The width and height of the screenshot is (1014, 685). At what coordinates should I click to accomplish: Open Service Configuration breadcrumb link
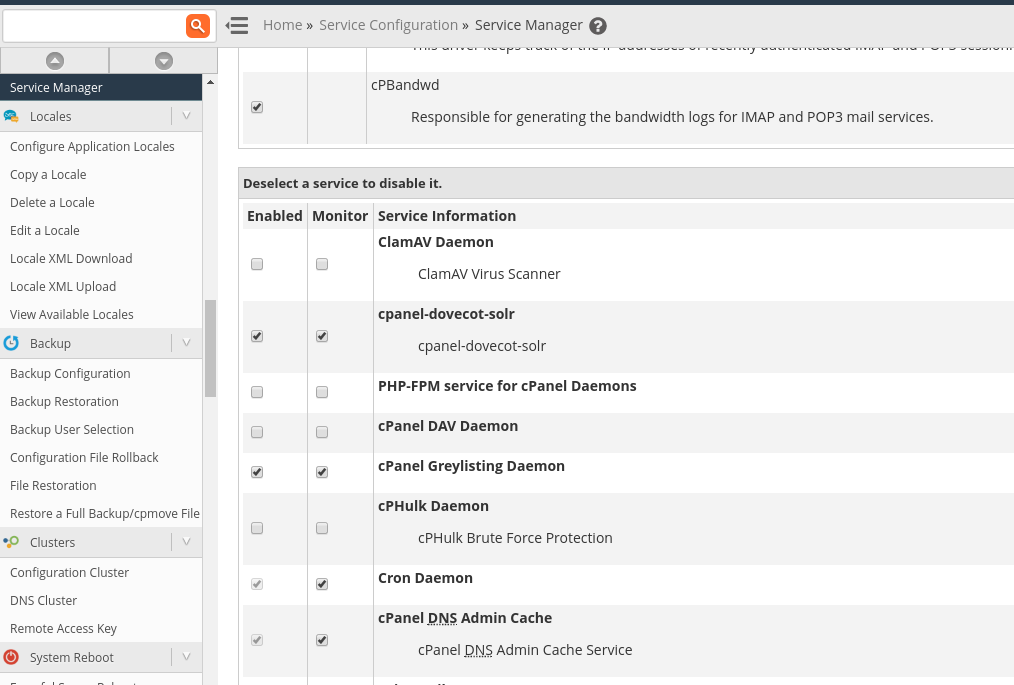(x=388, y=25)
